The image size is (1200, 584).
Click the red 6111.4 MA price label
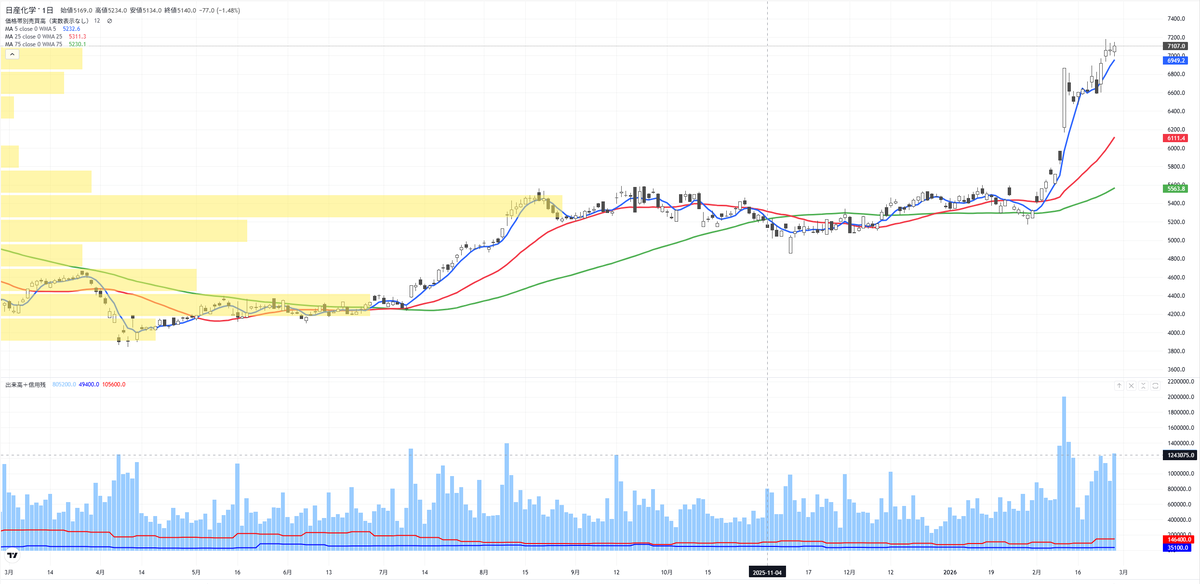click(1176, 138)
